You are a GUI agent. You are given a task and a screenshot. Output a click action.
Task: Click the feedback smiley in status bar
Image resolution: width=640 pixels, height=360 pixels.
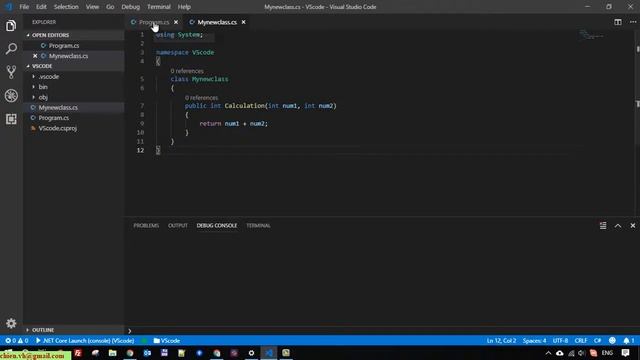pos(612,340)
